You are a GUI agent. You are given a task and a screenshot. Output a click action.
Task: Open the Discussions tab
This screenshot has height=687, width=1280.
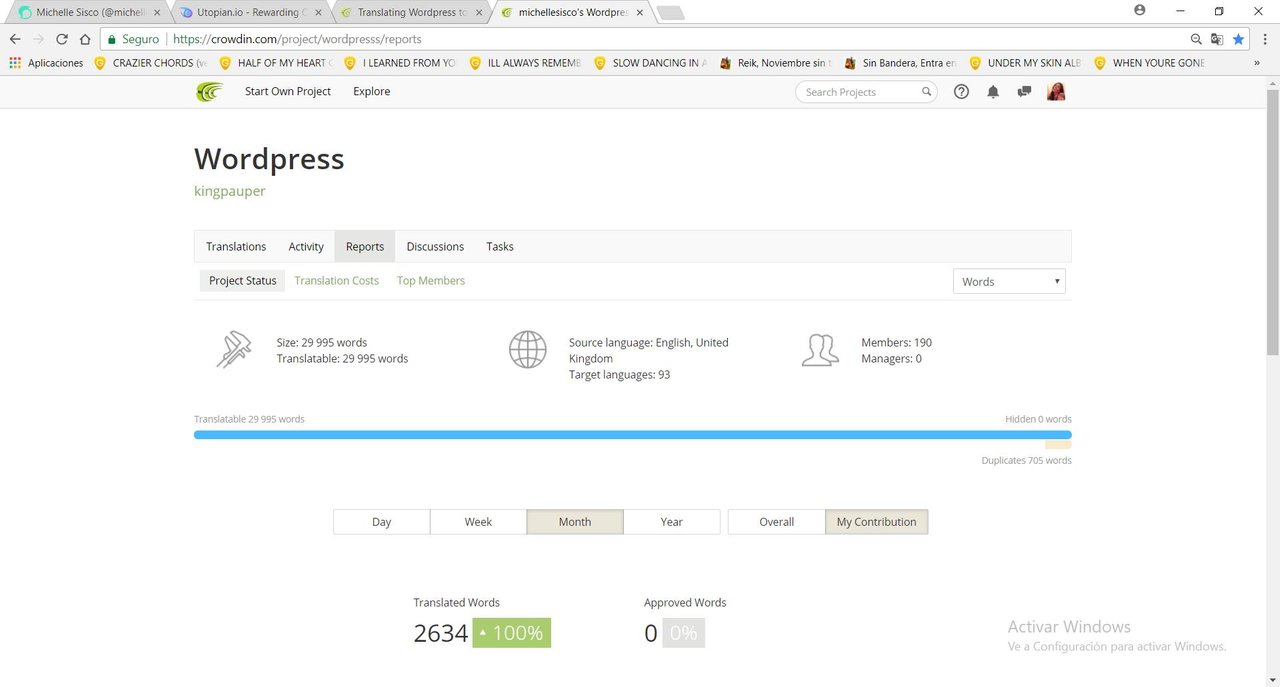[x=435, y=247]
